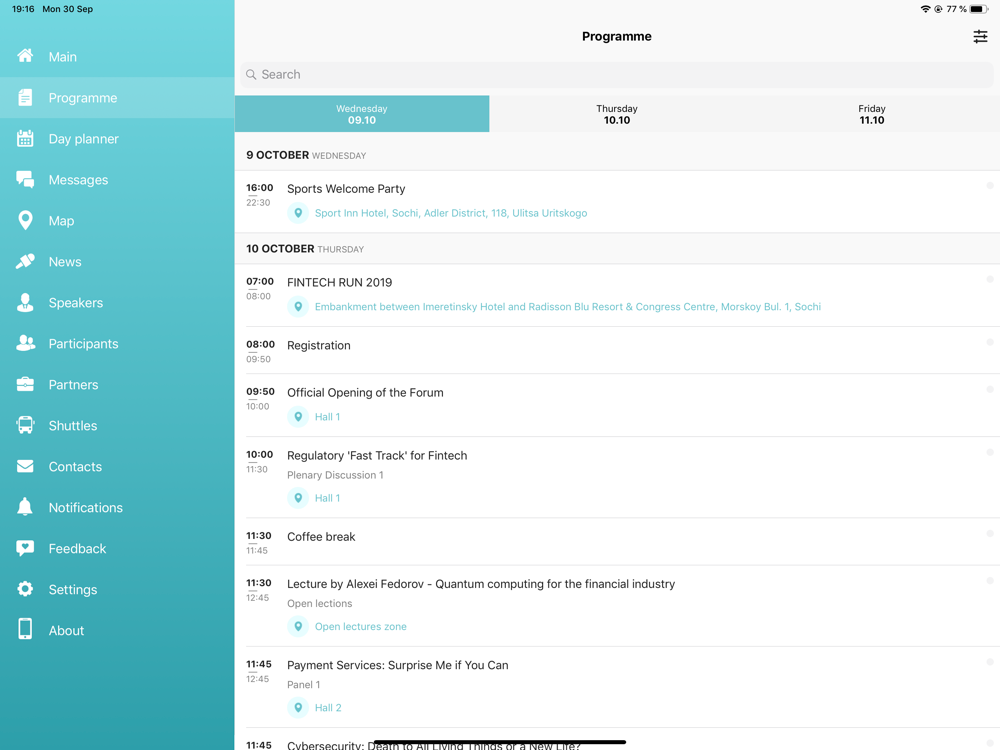Click the Wi-Fi status icon
This screenshot has width=1000, height=750.
point(925,9)
